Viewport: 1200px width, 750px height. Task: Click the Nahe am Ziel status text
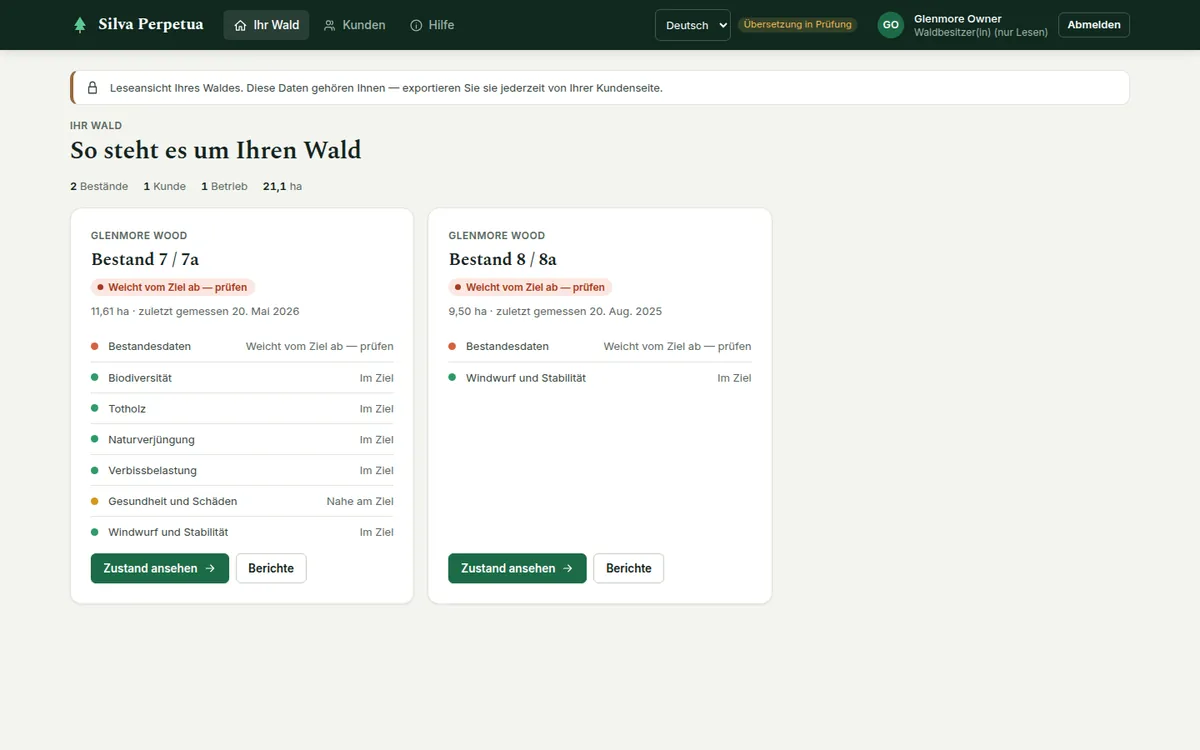click(x=360, y=502)
